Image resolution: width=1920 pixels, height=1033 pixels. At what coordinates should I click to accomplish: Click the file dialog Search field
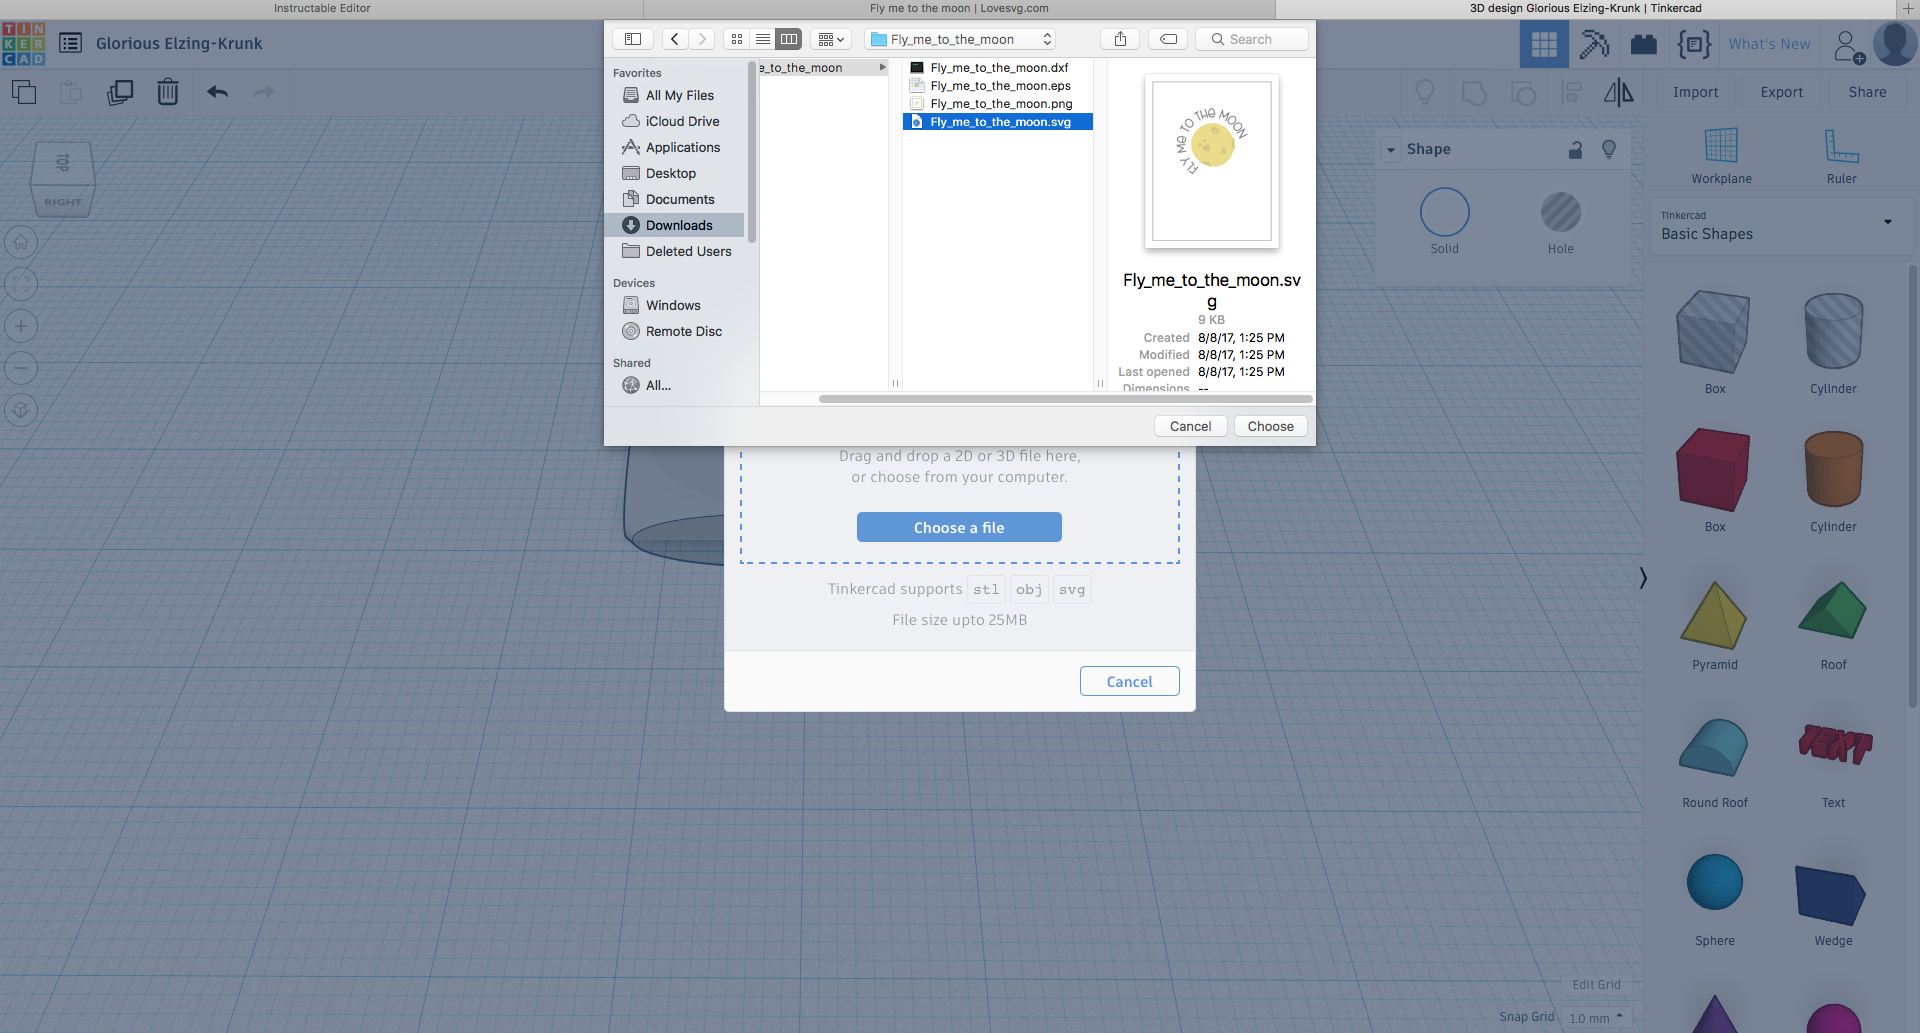pos(1252,39)
